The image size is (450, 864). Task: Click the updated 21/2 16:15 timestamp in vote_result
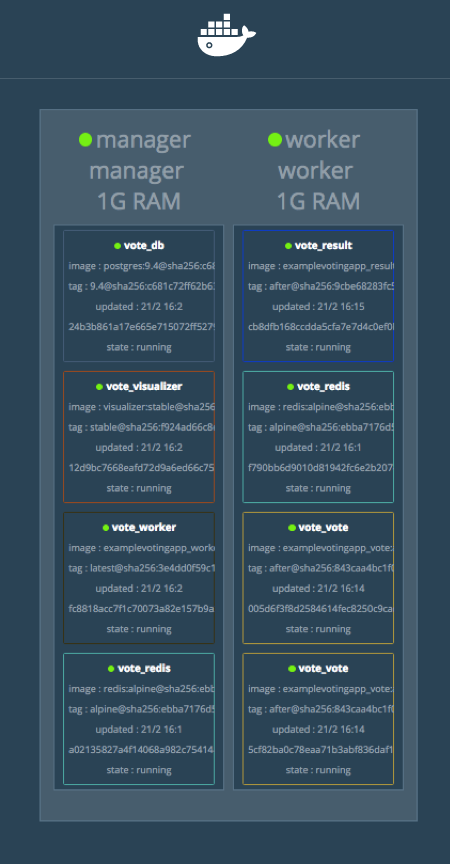pos(318,306)
